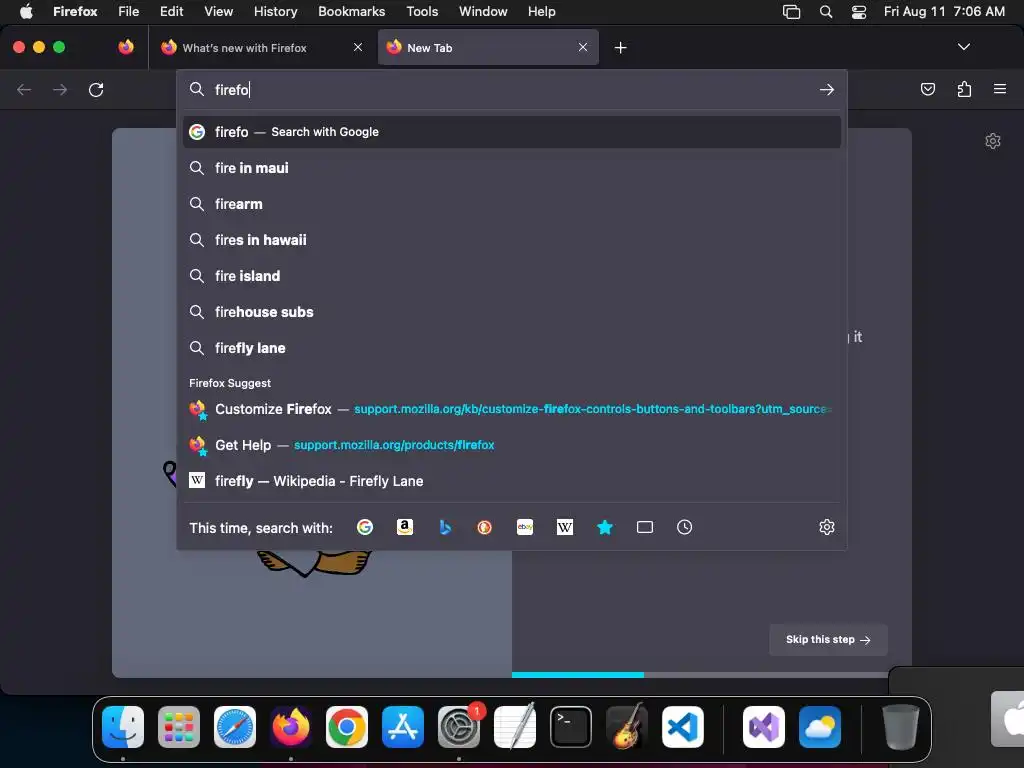1024x768 pixels.
Task: Switch to What's new with Firefox tab
Action: point(262,48)
